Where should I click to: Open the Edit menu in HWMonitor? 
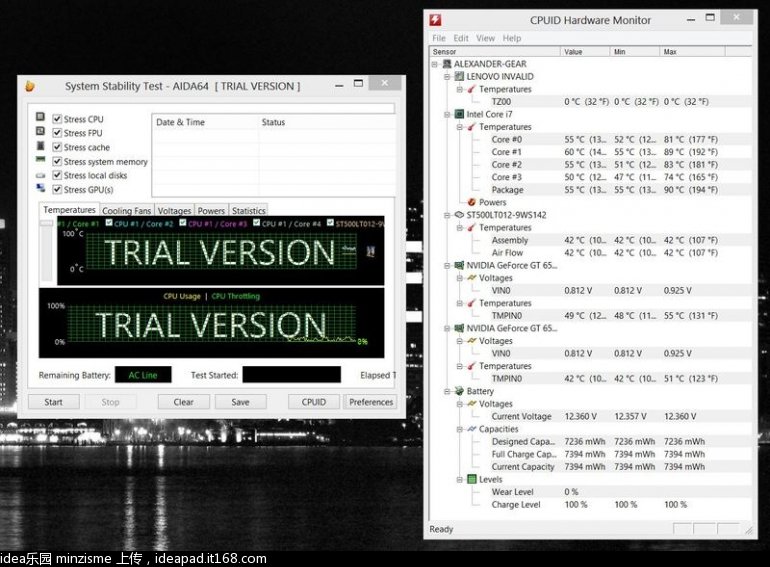point(461,38)
